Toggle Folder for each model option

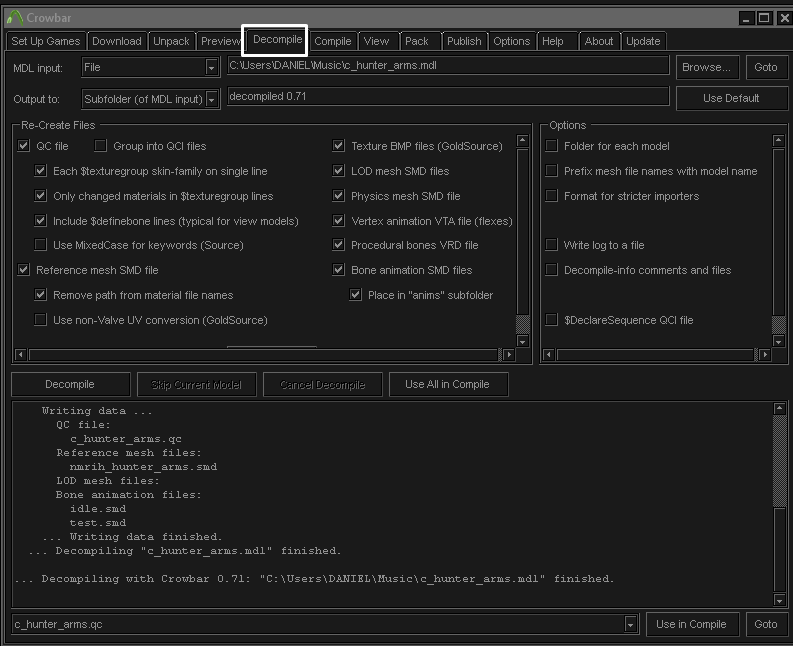point(551,146)
